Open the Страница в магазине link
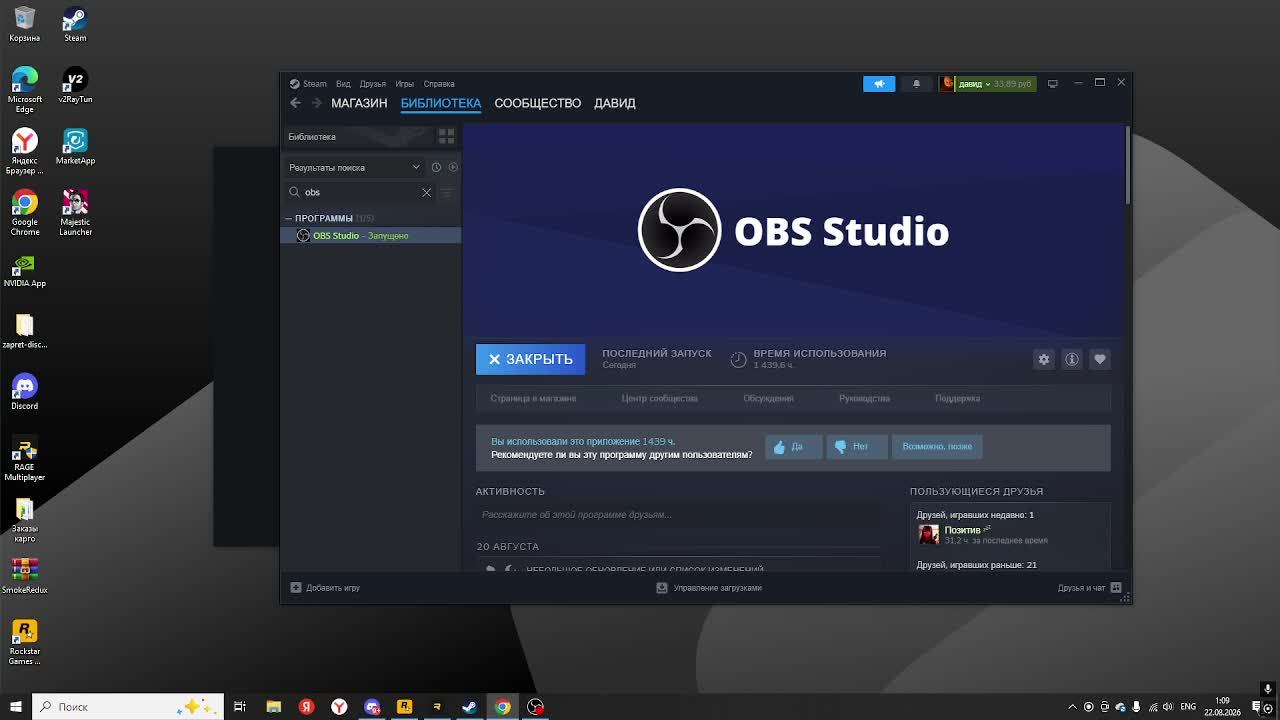Viewport: 1280px width, 720px height. 533,398
